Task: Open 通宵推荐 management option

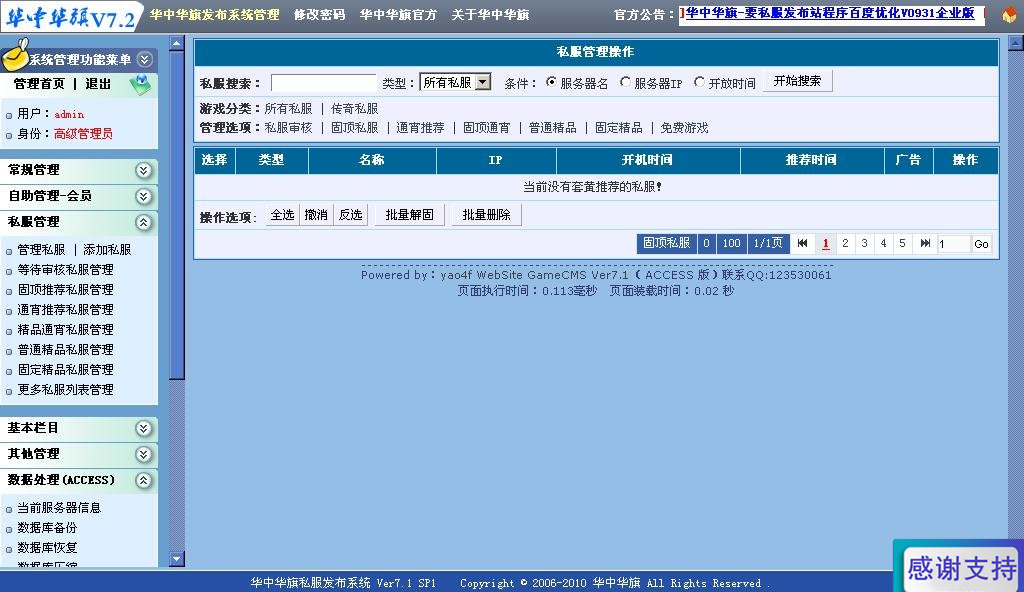Action: (421, 127)
